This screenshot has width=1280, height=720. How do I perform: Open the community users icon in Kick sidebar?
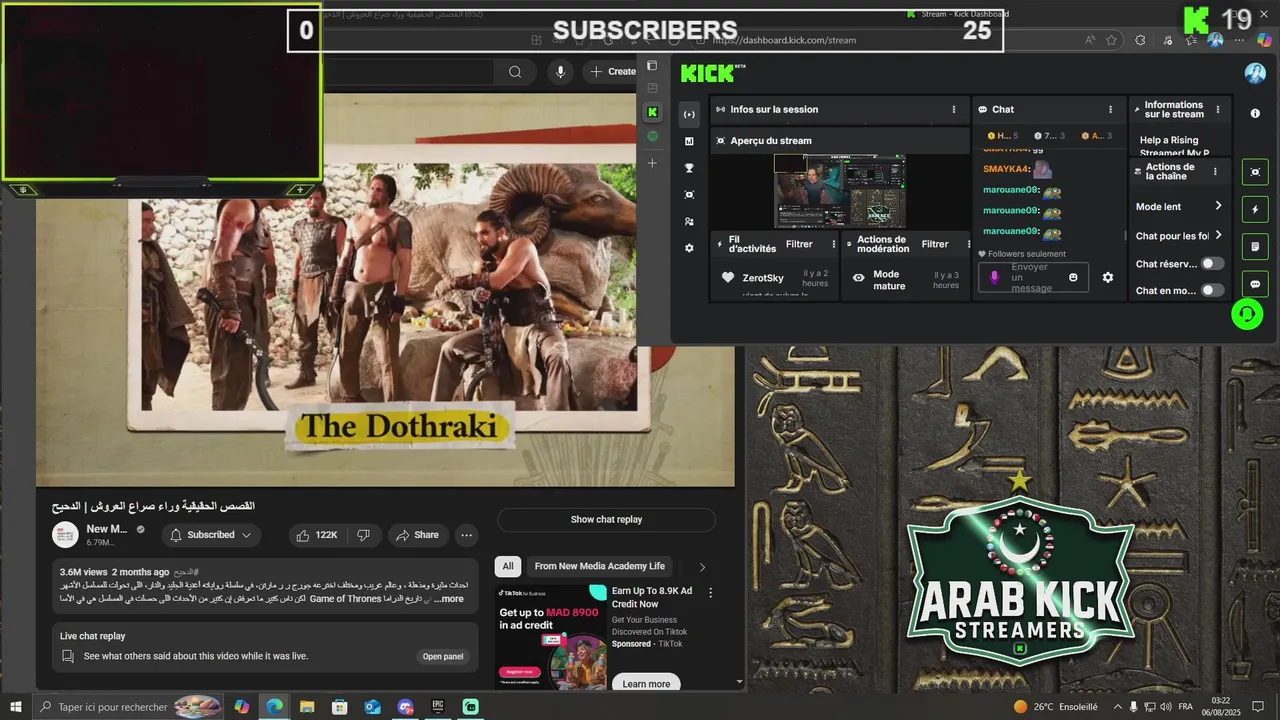[x=689, y=221]
